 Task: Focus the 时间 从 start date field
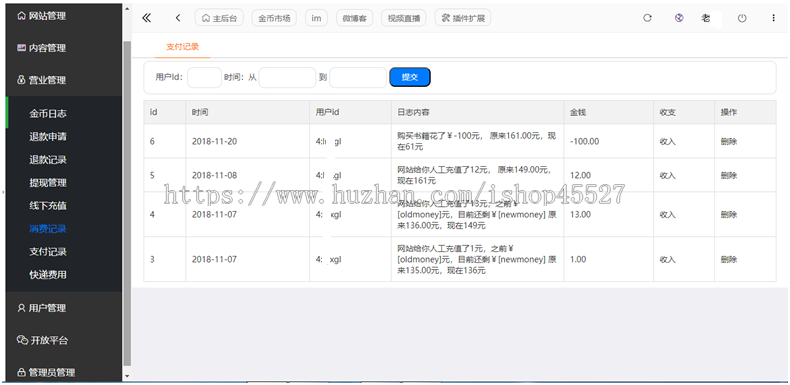click(287, 78)
